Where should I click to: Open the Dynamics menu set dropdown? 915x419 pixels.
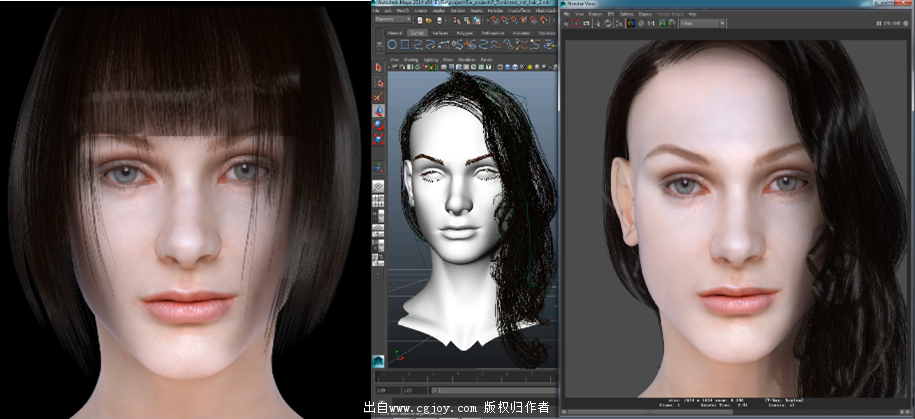click(x=396, y=18)
